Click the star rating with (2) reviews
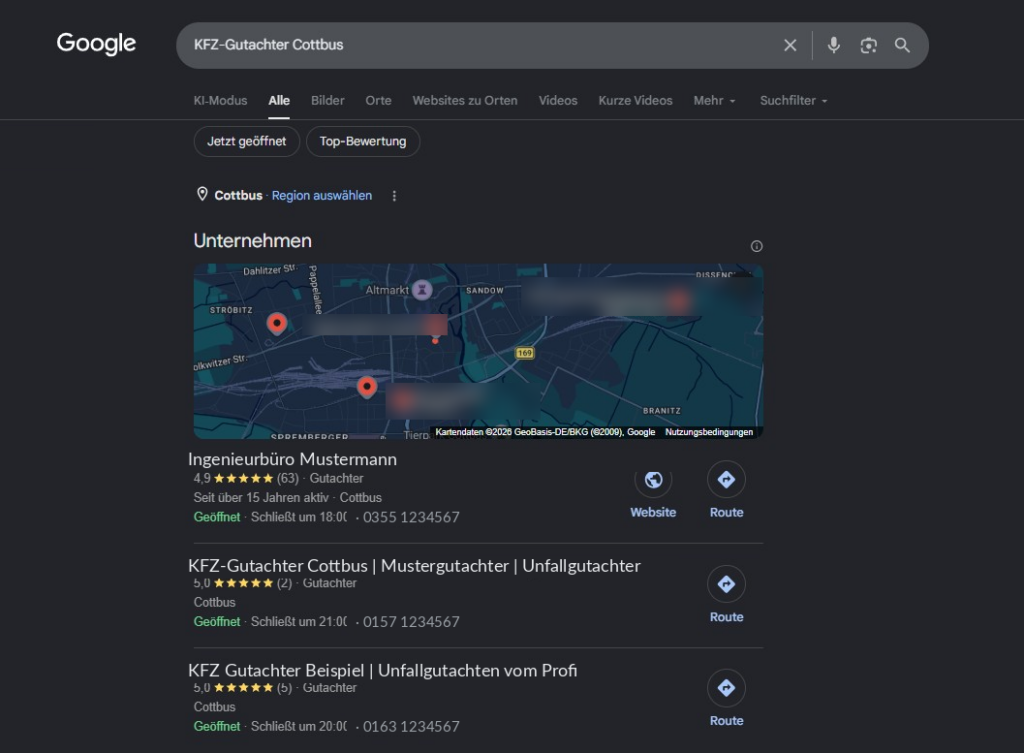The image size is (1024, 753). click(242, 583)
